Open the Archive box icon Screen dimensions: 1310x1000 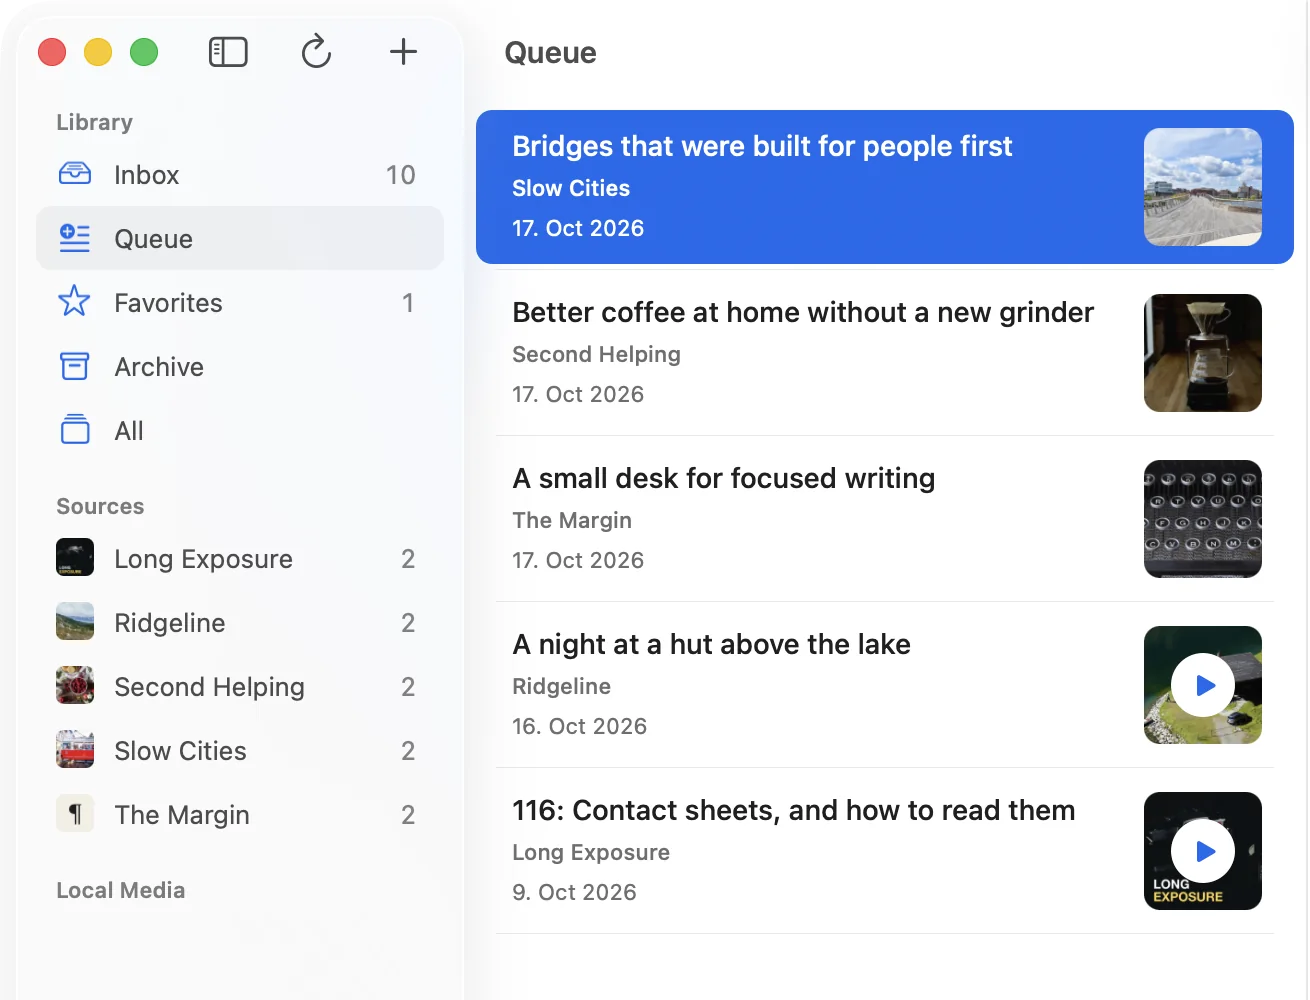(75, 366)
